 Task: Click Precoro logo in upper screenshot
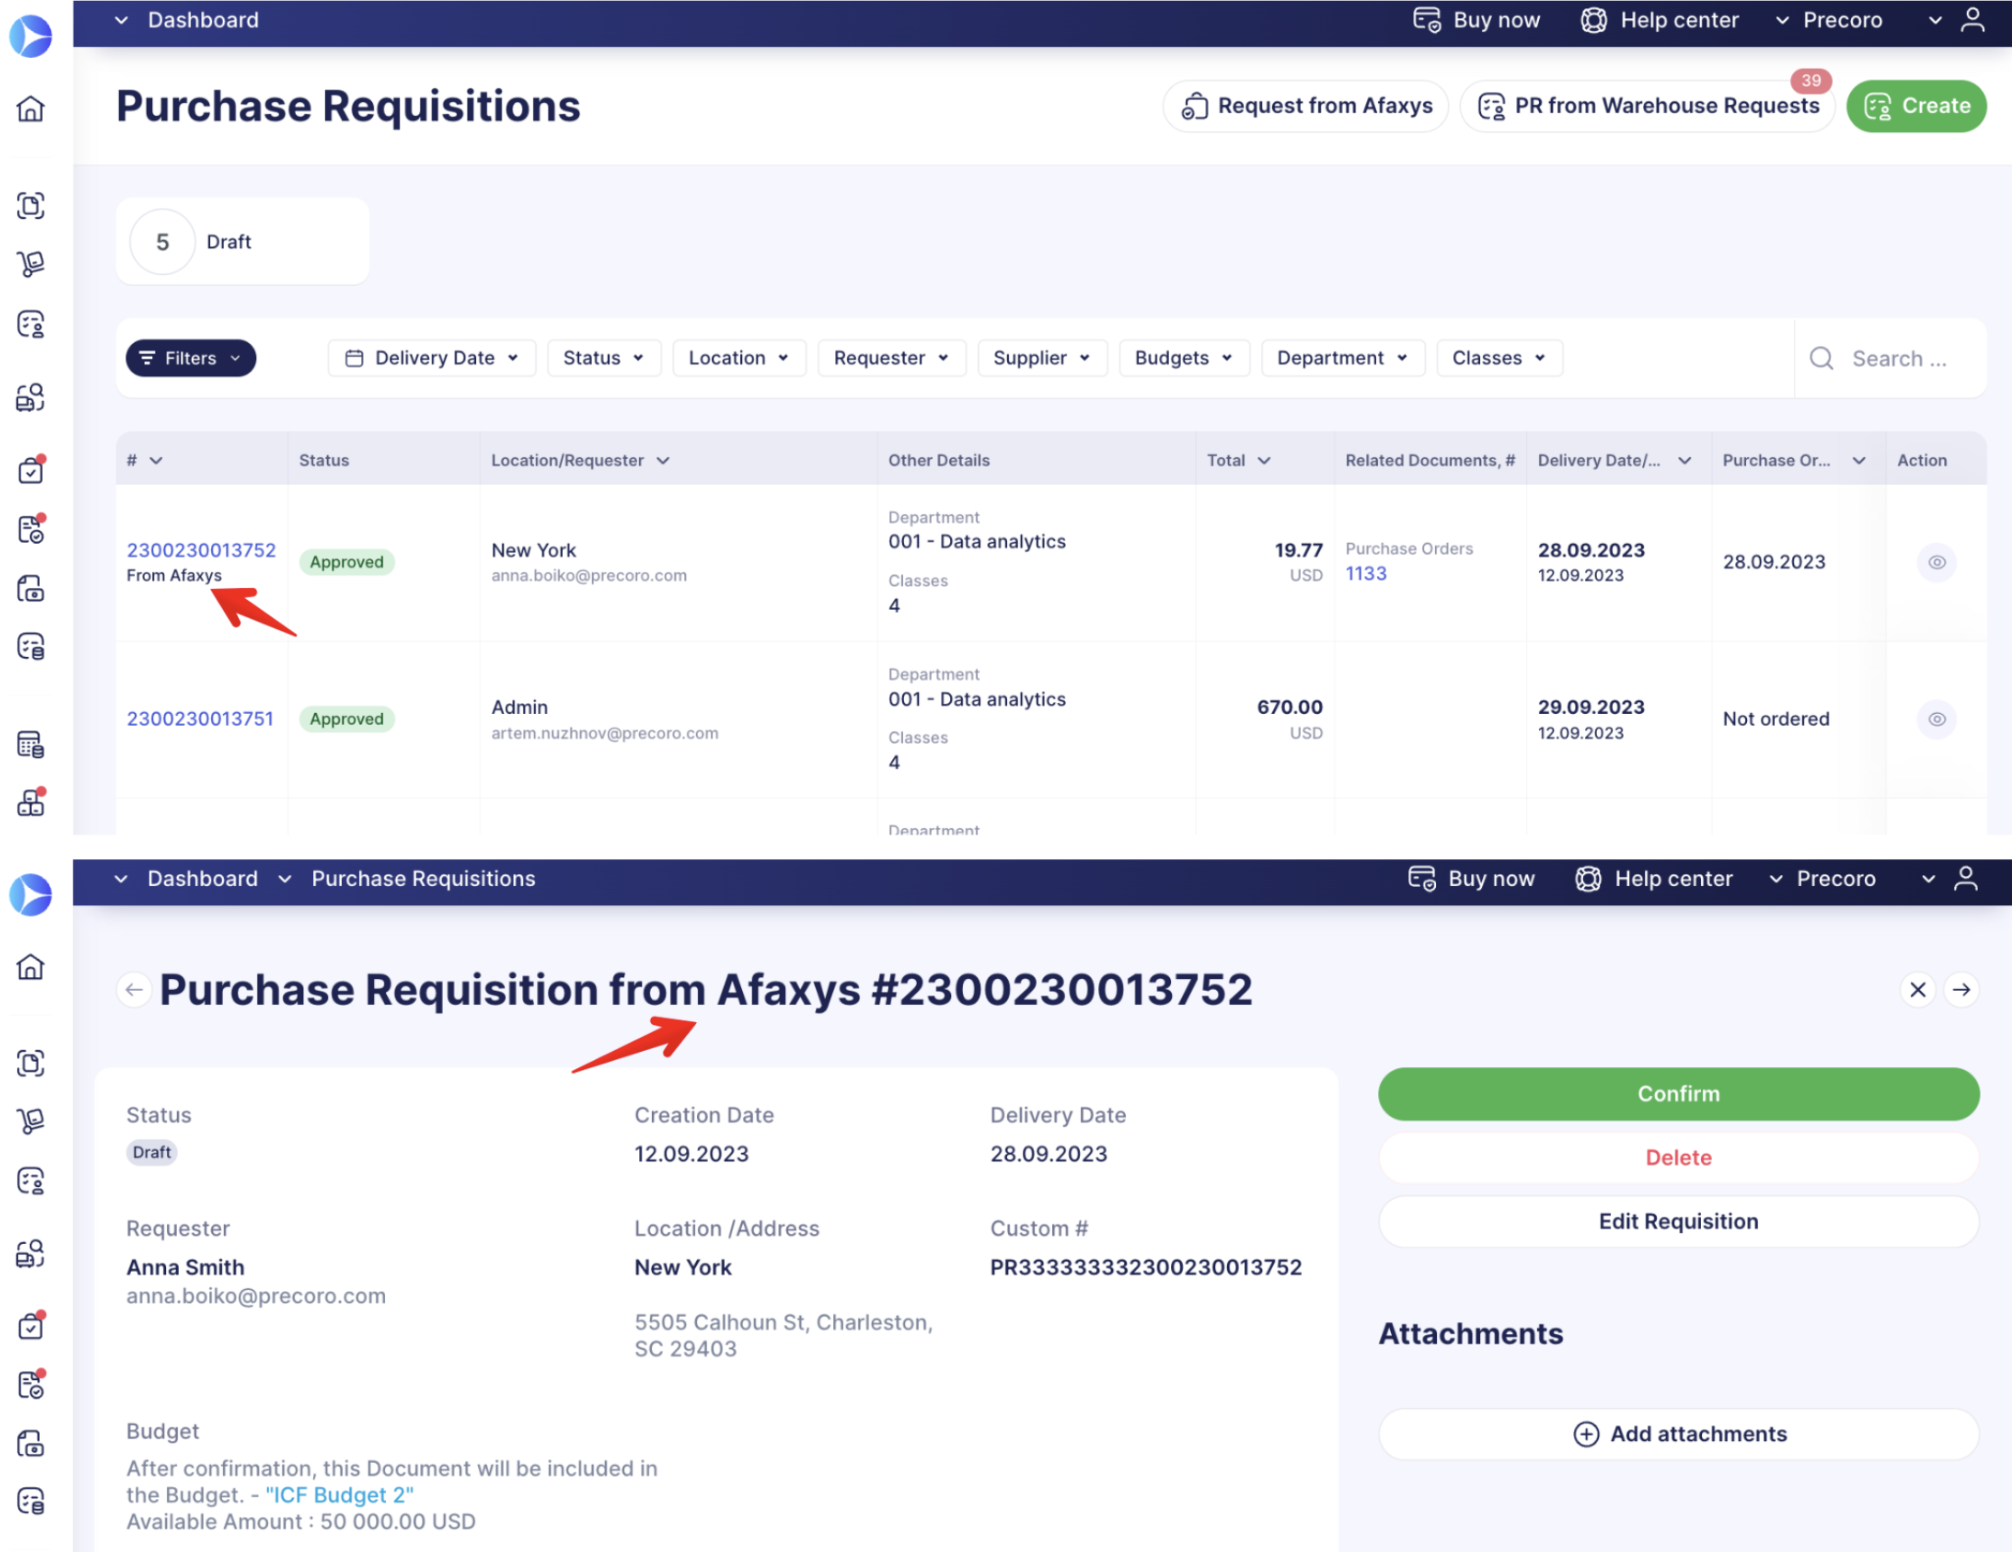point(31,35)
